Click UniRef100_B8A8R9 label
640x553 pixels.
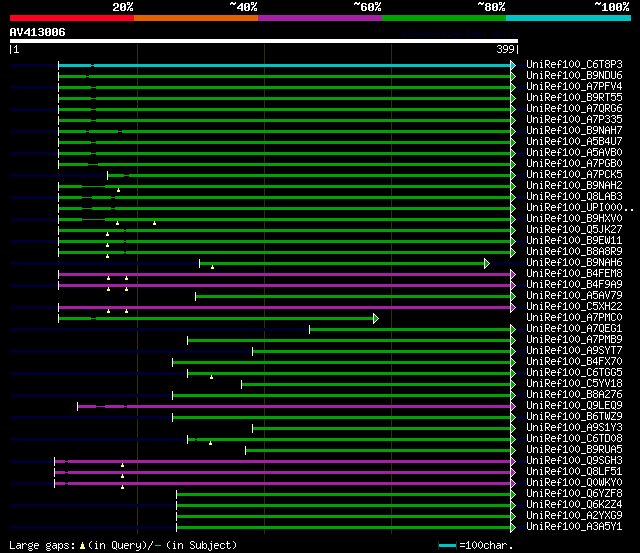[x=574, y=252]
